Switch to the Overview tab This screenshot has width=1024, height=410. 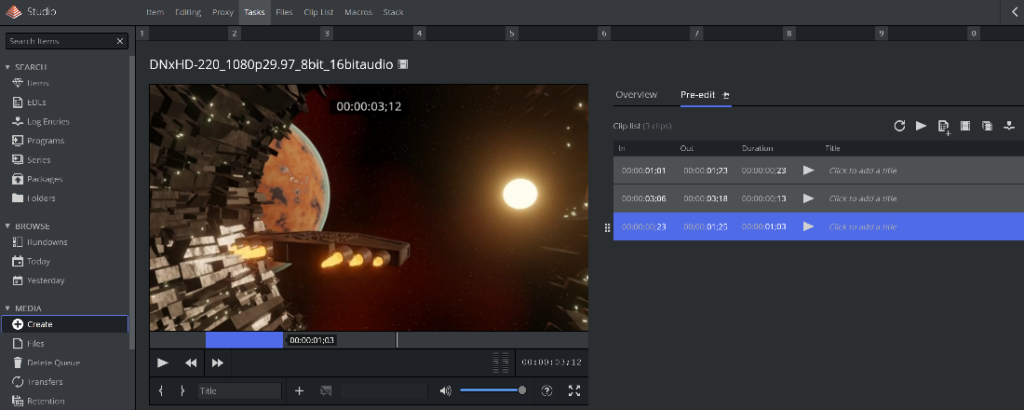coord(636,95)
